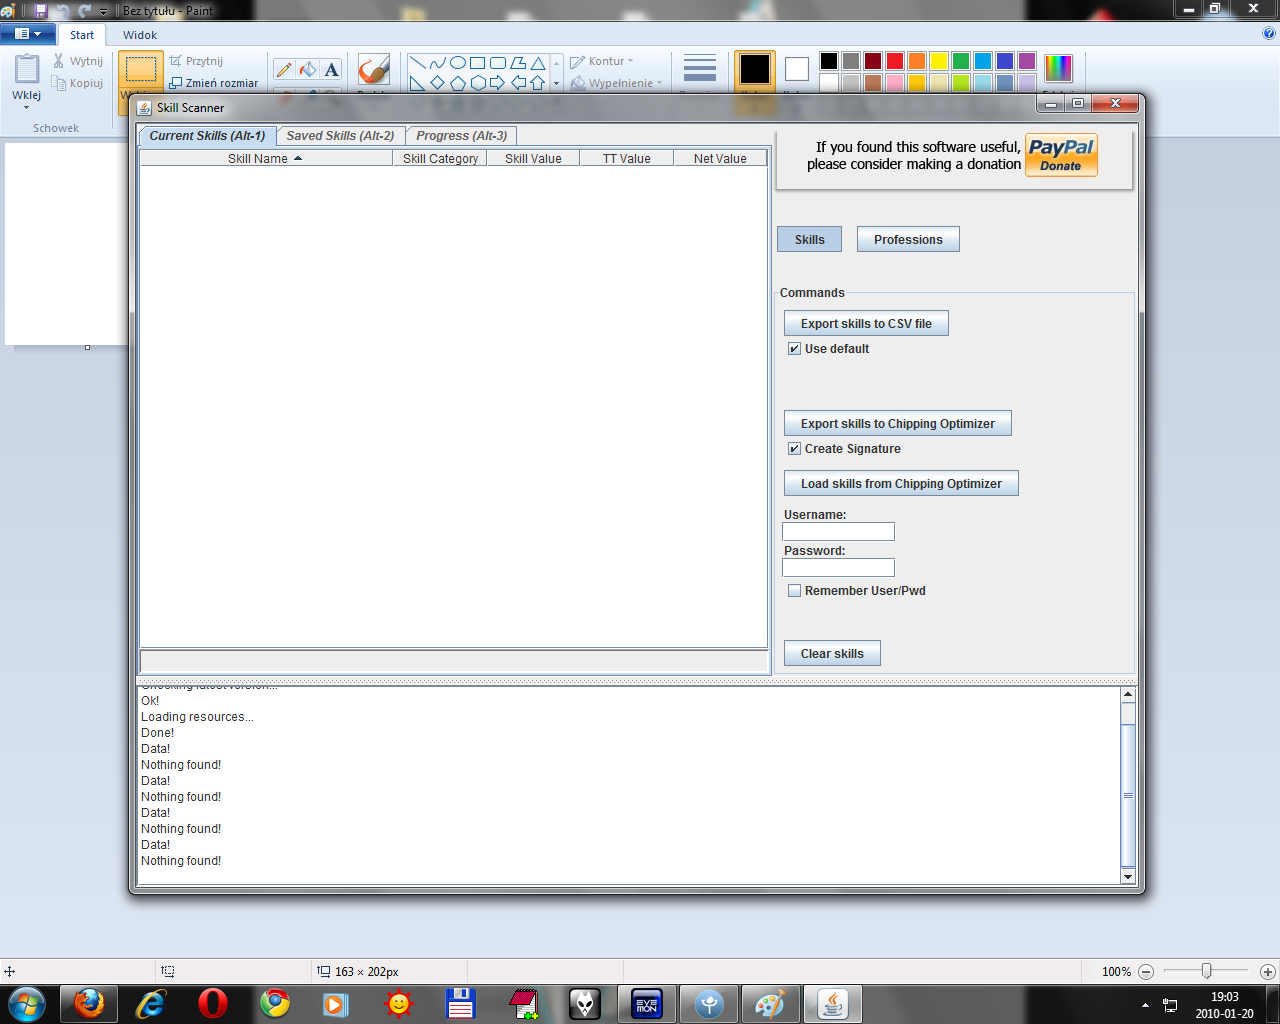Pick the red color swatch
This screenshot has width=1280, height=1024.
click(x=895, y=61)
